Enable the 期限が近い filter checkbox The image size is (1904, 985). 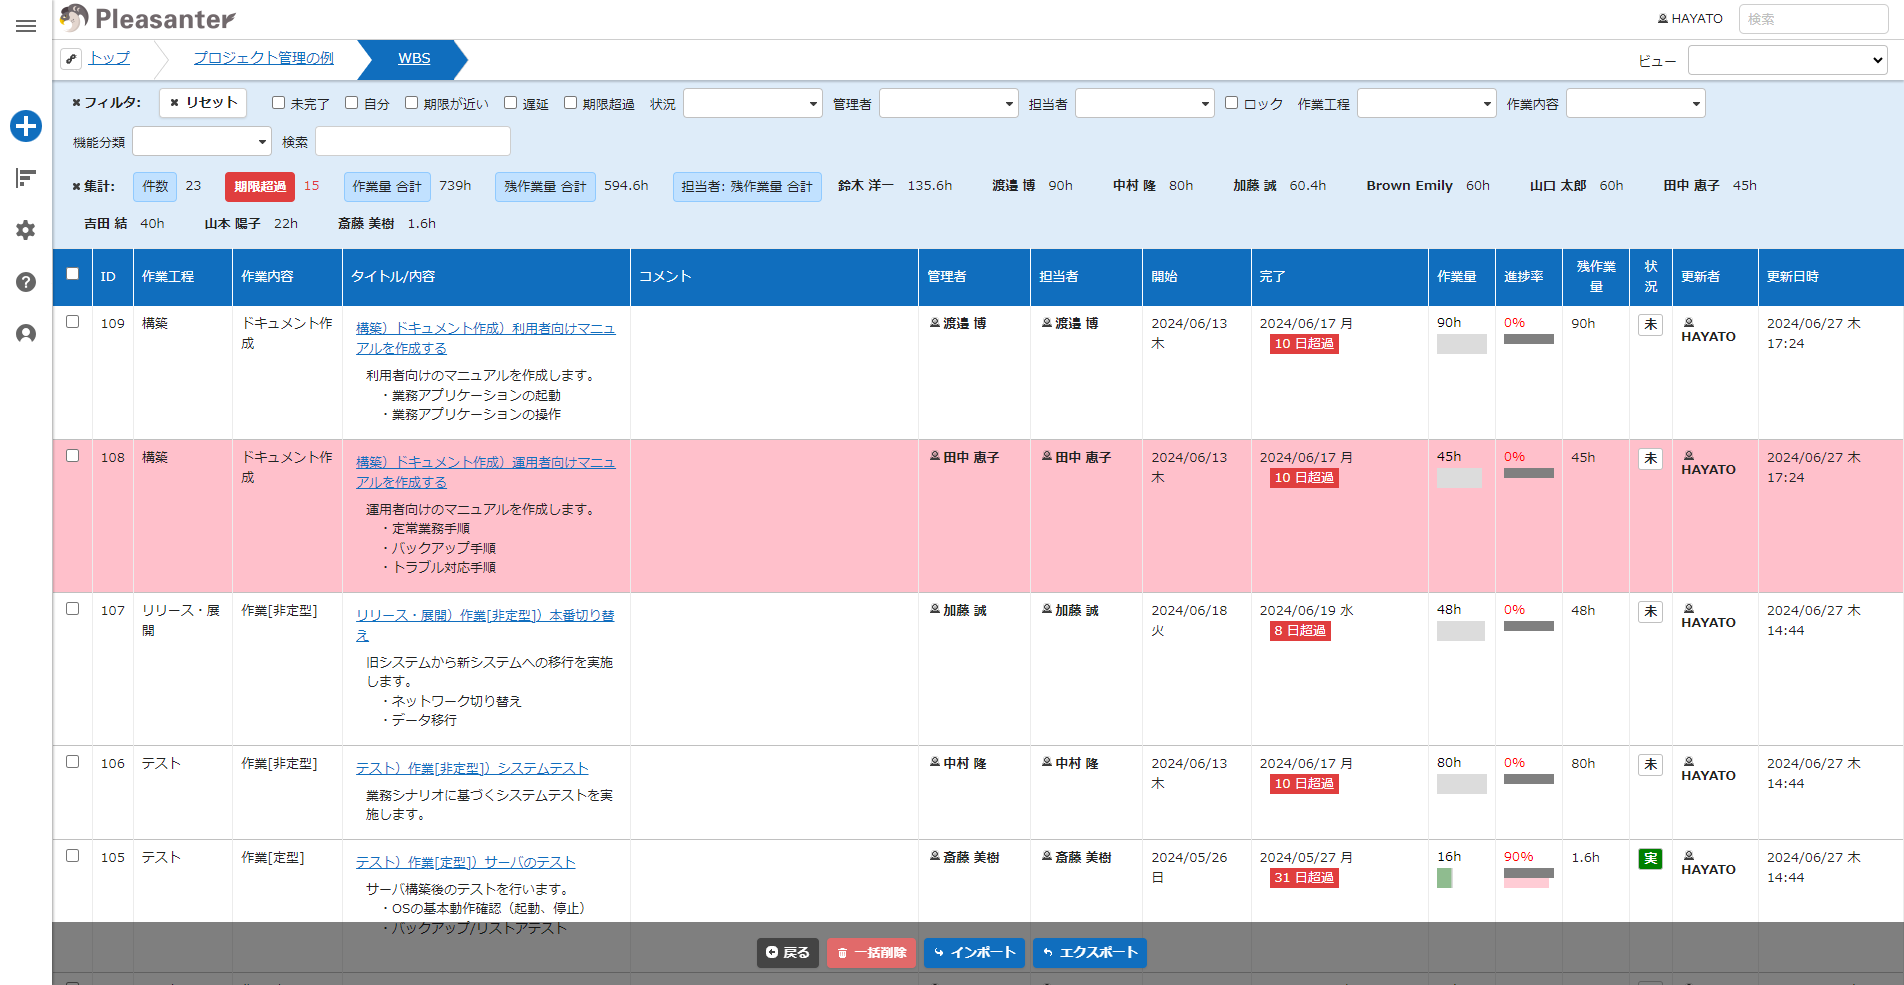(x=411, y=103)
